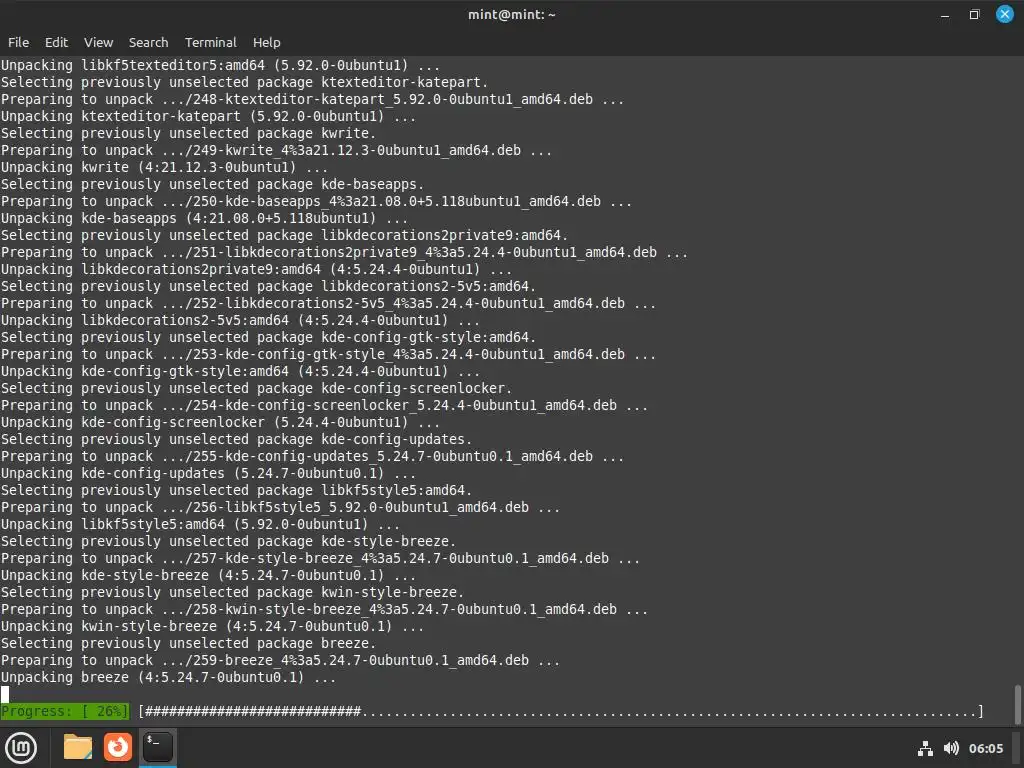Click line 'Unpacking kwrite (4:21.12.3-0ubuntu1) ...'
This screenshot has height=768, width=1024.
pyautogui.click(x=165, y=167)
